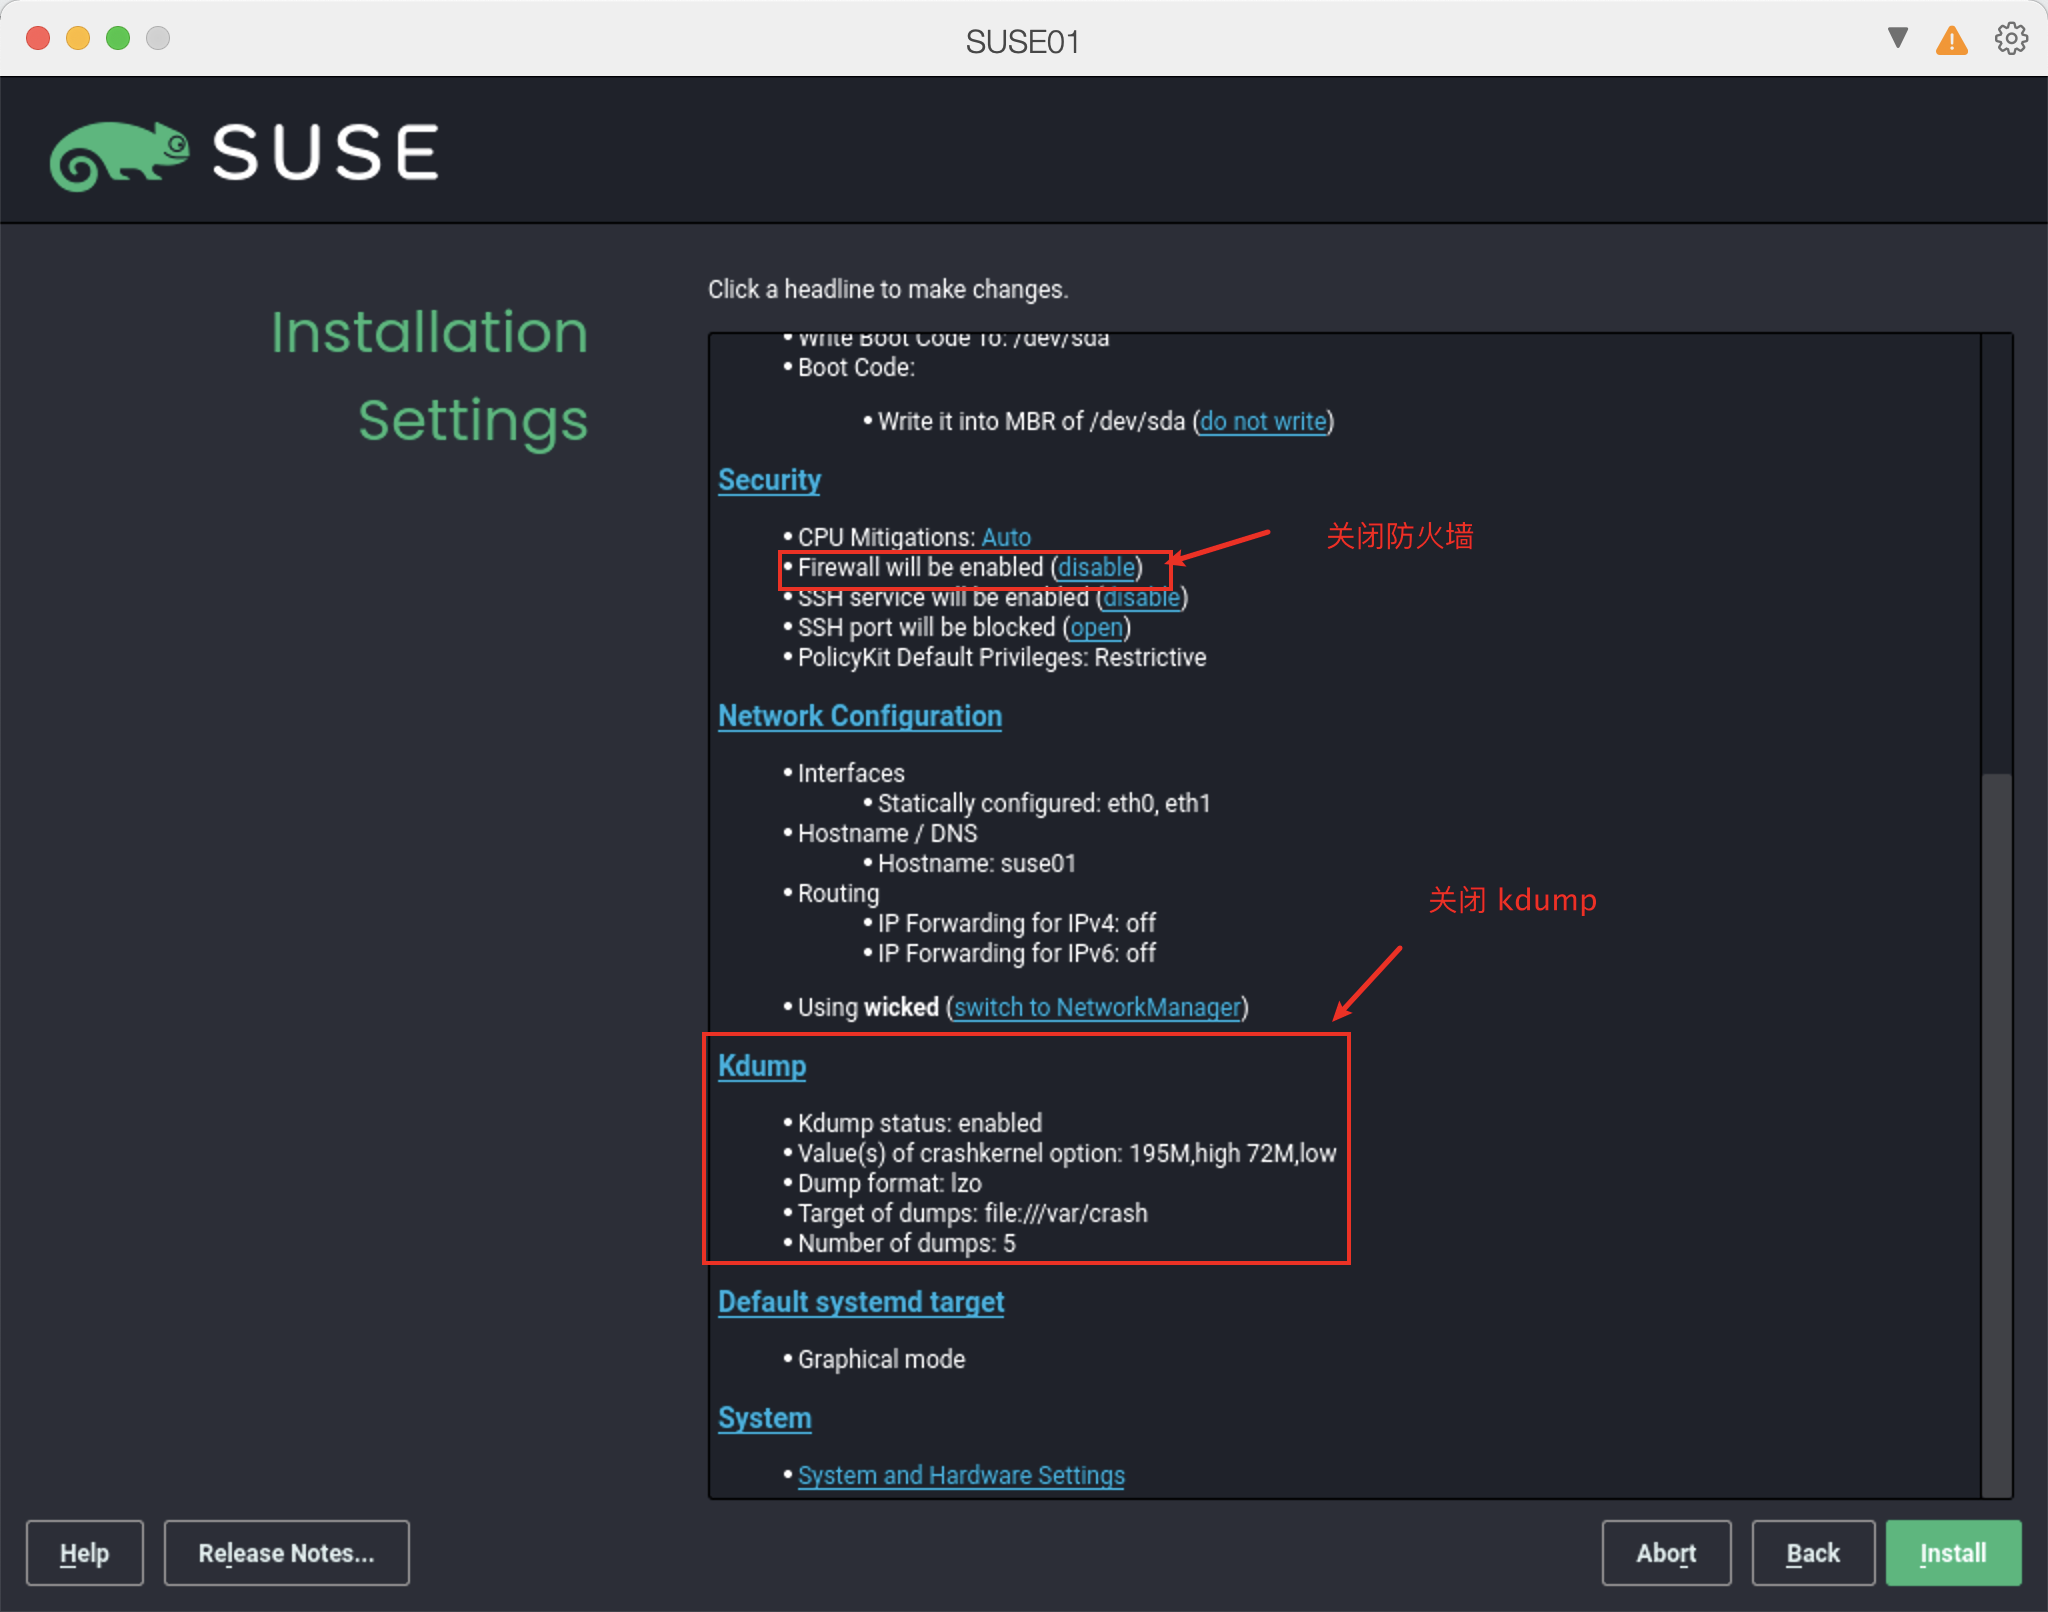This screenshot has width=2048, height=1612.
Task: Open the Network Configuration headline
Action: click(x=859, y=716)
